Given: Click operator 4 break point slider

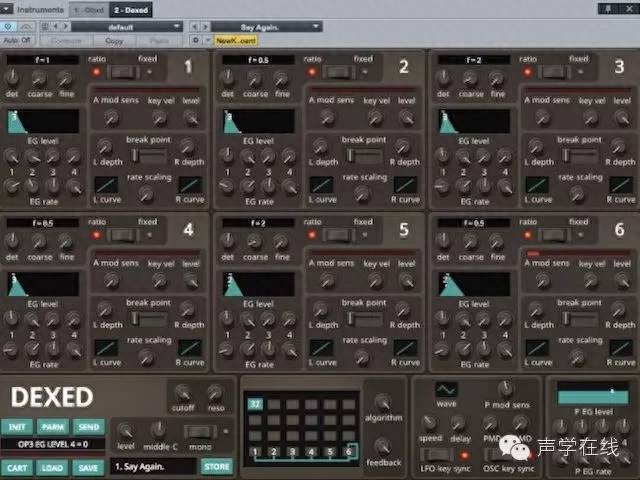Looking at the screenshot, I should pyautogui.click(x=149, y=318).
